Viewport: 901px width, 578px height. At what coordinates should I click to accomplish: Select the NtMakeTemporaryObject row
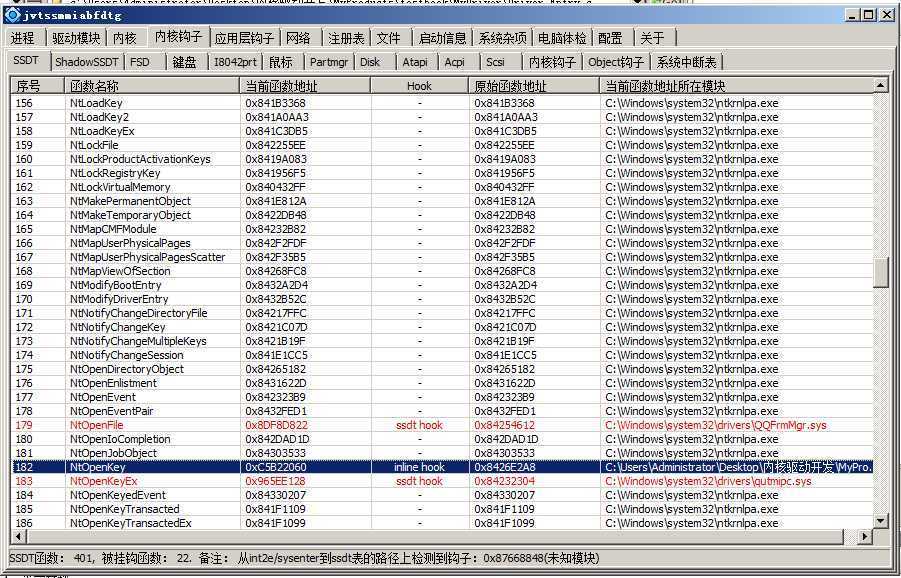coord(442,215)
